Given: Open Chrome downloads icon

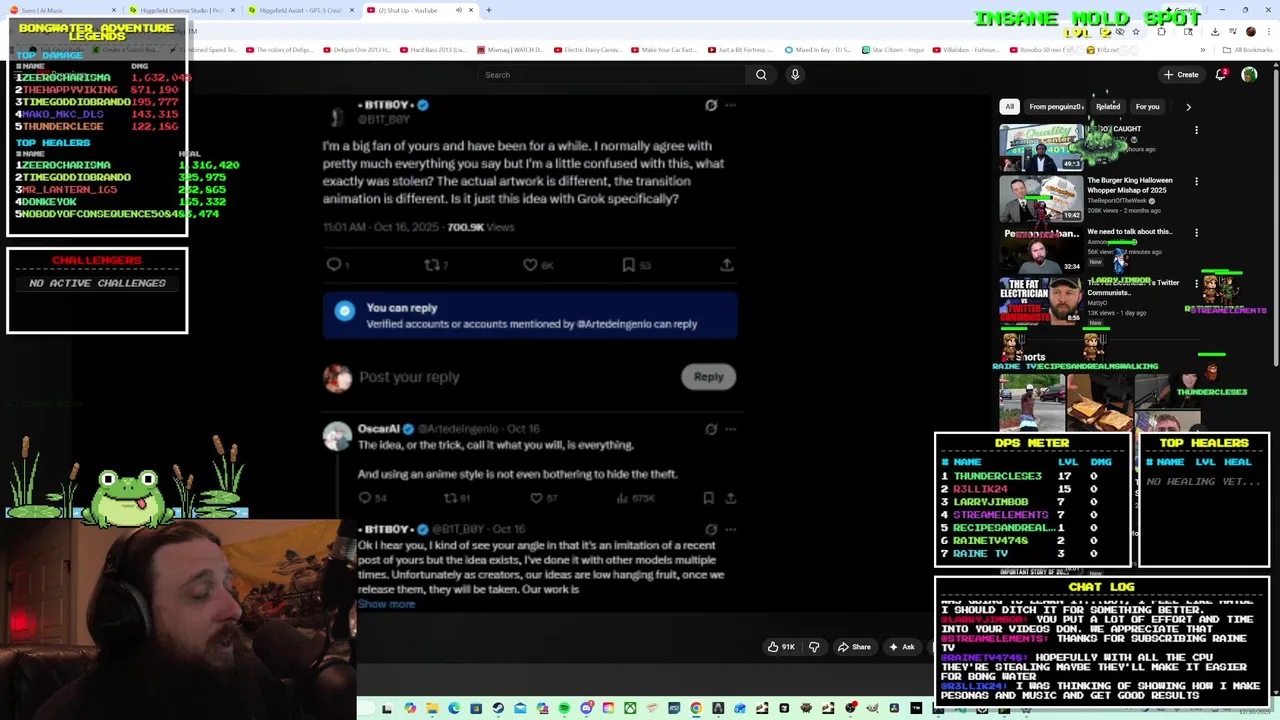Looking at the screenshot, I should [1215, 32].
